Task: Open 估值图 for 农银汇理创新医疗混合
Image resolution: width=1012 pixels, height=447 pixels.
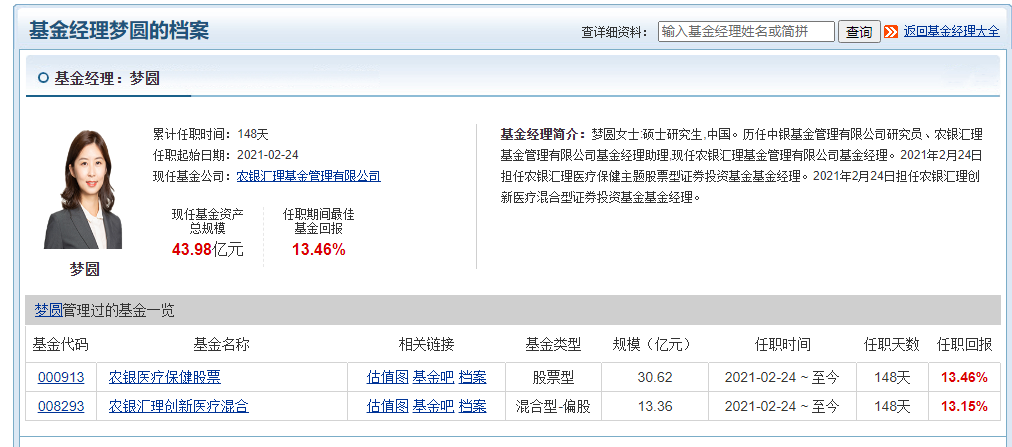Action: (387, 406)
